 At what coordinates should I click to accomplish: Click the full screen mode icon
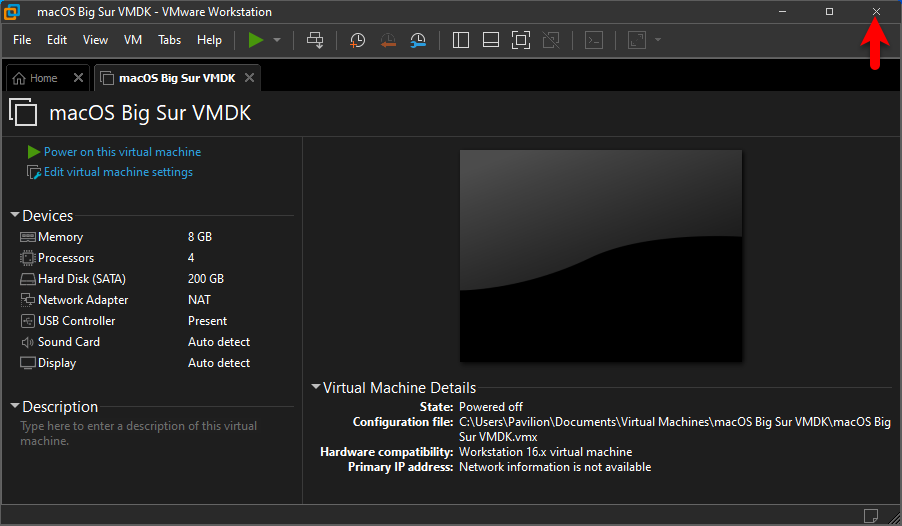[521, 40]
